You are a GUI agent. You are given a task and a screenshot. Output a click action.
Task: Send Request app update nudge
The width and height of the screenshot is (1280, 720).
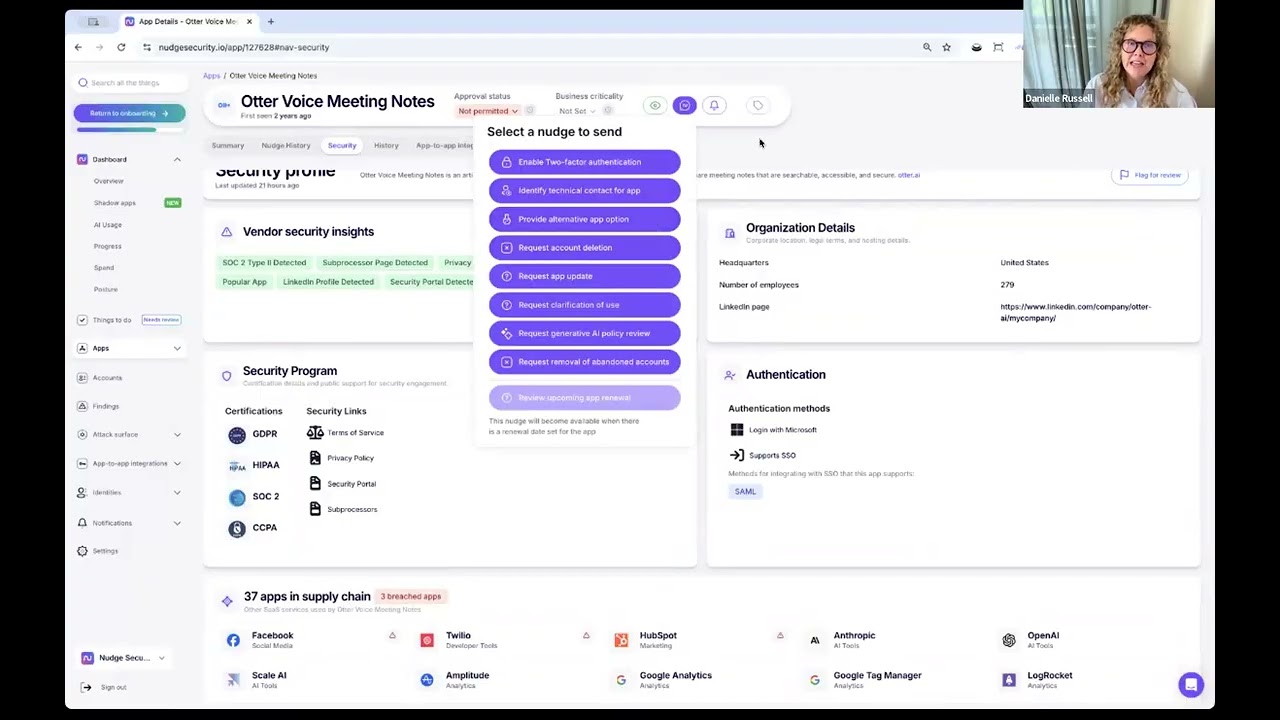(584, 276)
